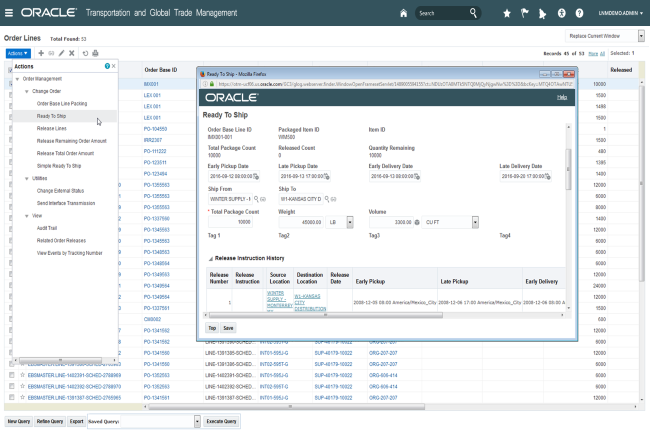Click the pencil edit icon in the toolbar

pyautogui.click(x=61, y=53)
